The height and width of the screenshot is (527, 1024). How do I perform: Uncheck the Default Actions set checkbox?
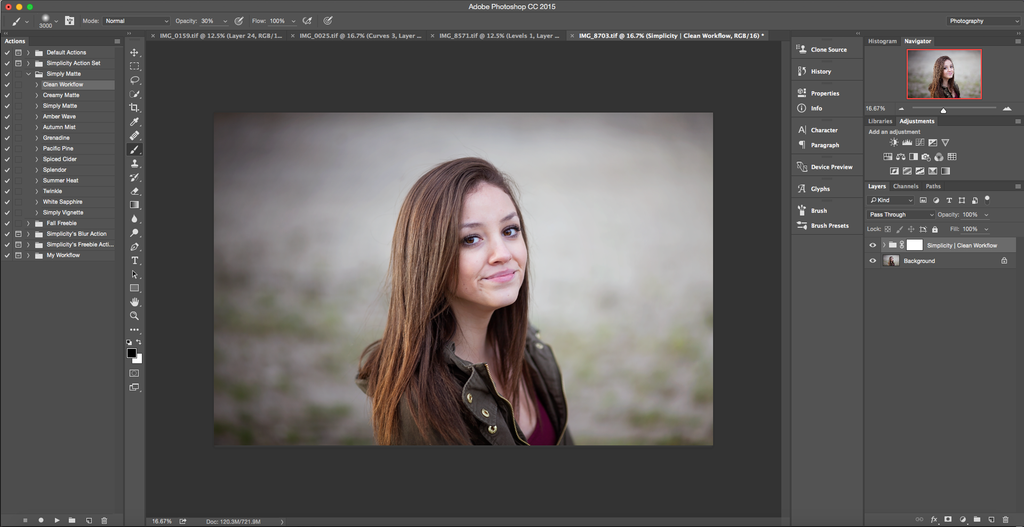[x=8, y=52]
